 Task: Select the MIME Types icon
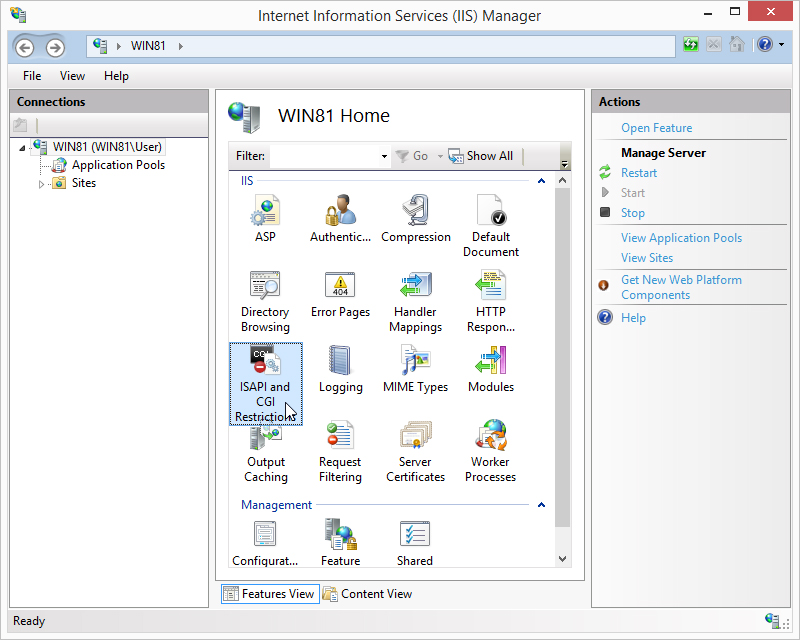(x=416, y=370)
